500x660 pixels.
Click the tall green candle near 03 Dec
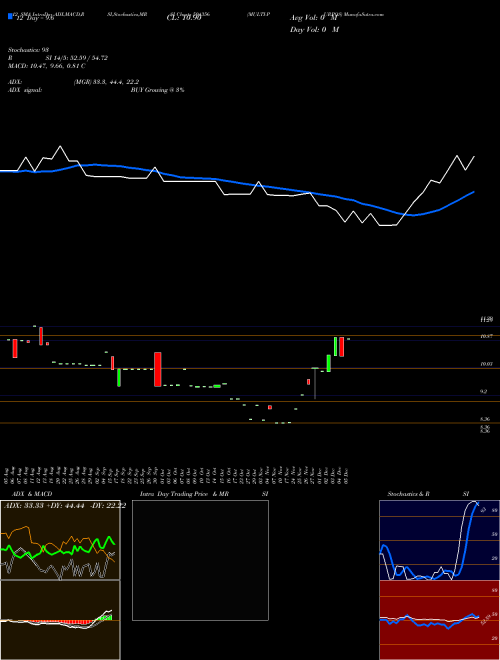[x=335, y=346]
